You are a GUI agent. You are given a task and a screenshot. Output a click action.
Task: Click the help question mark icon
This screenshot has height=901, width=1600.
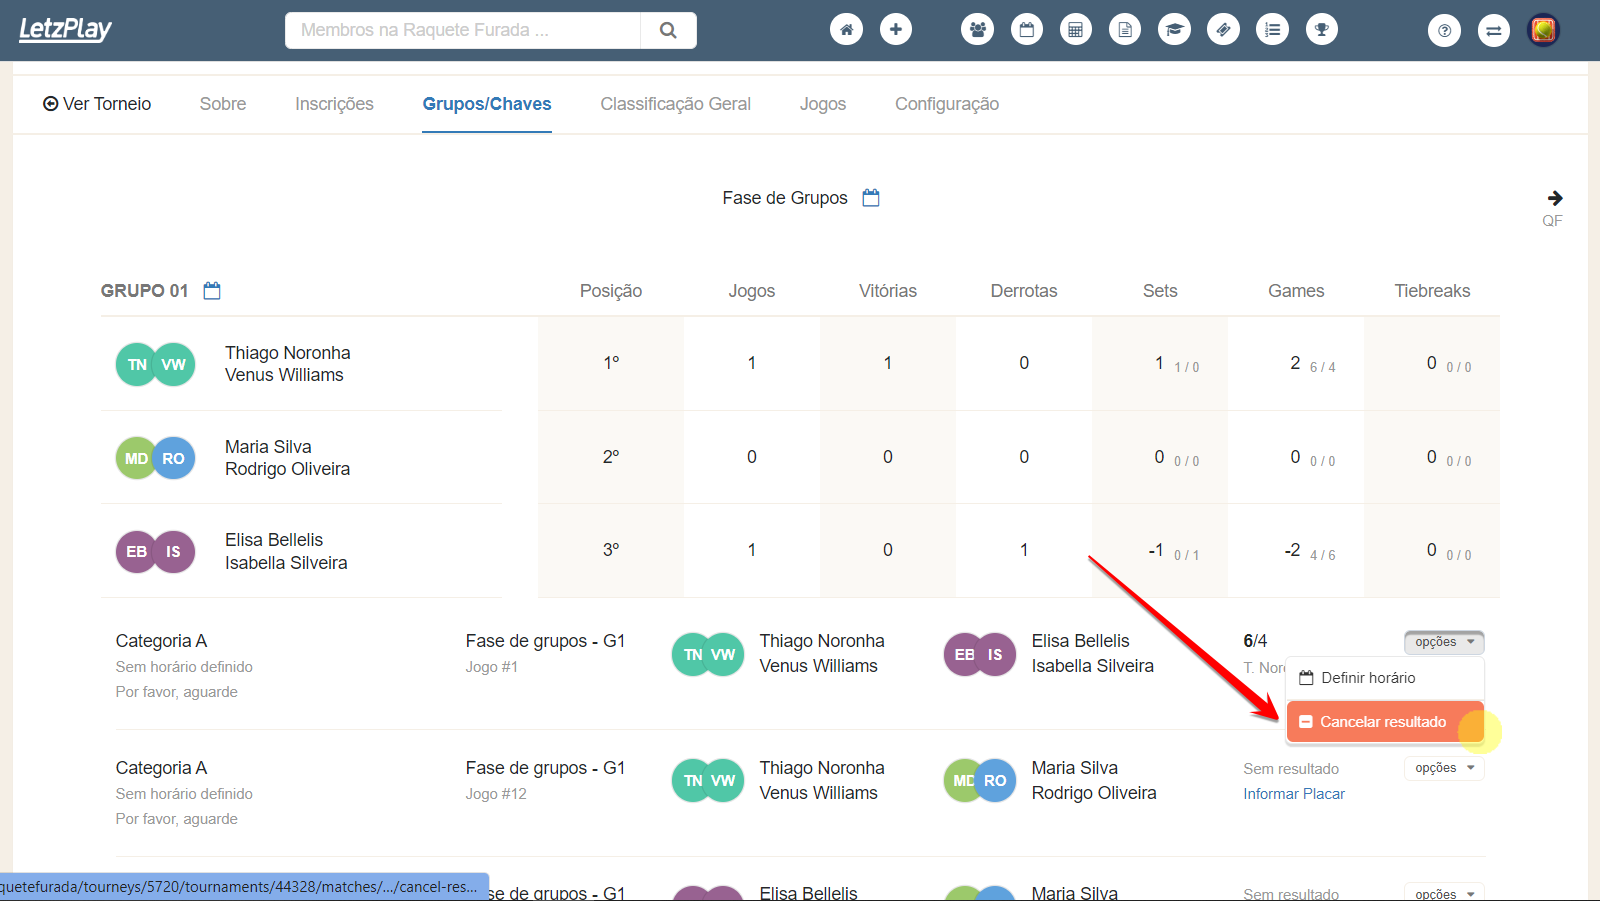(x=1444, y=31)
